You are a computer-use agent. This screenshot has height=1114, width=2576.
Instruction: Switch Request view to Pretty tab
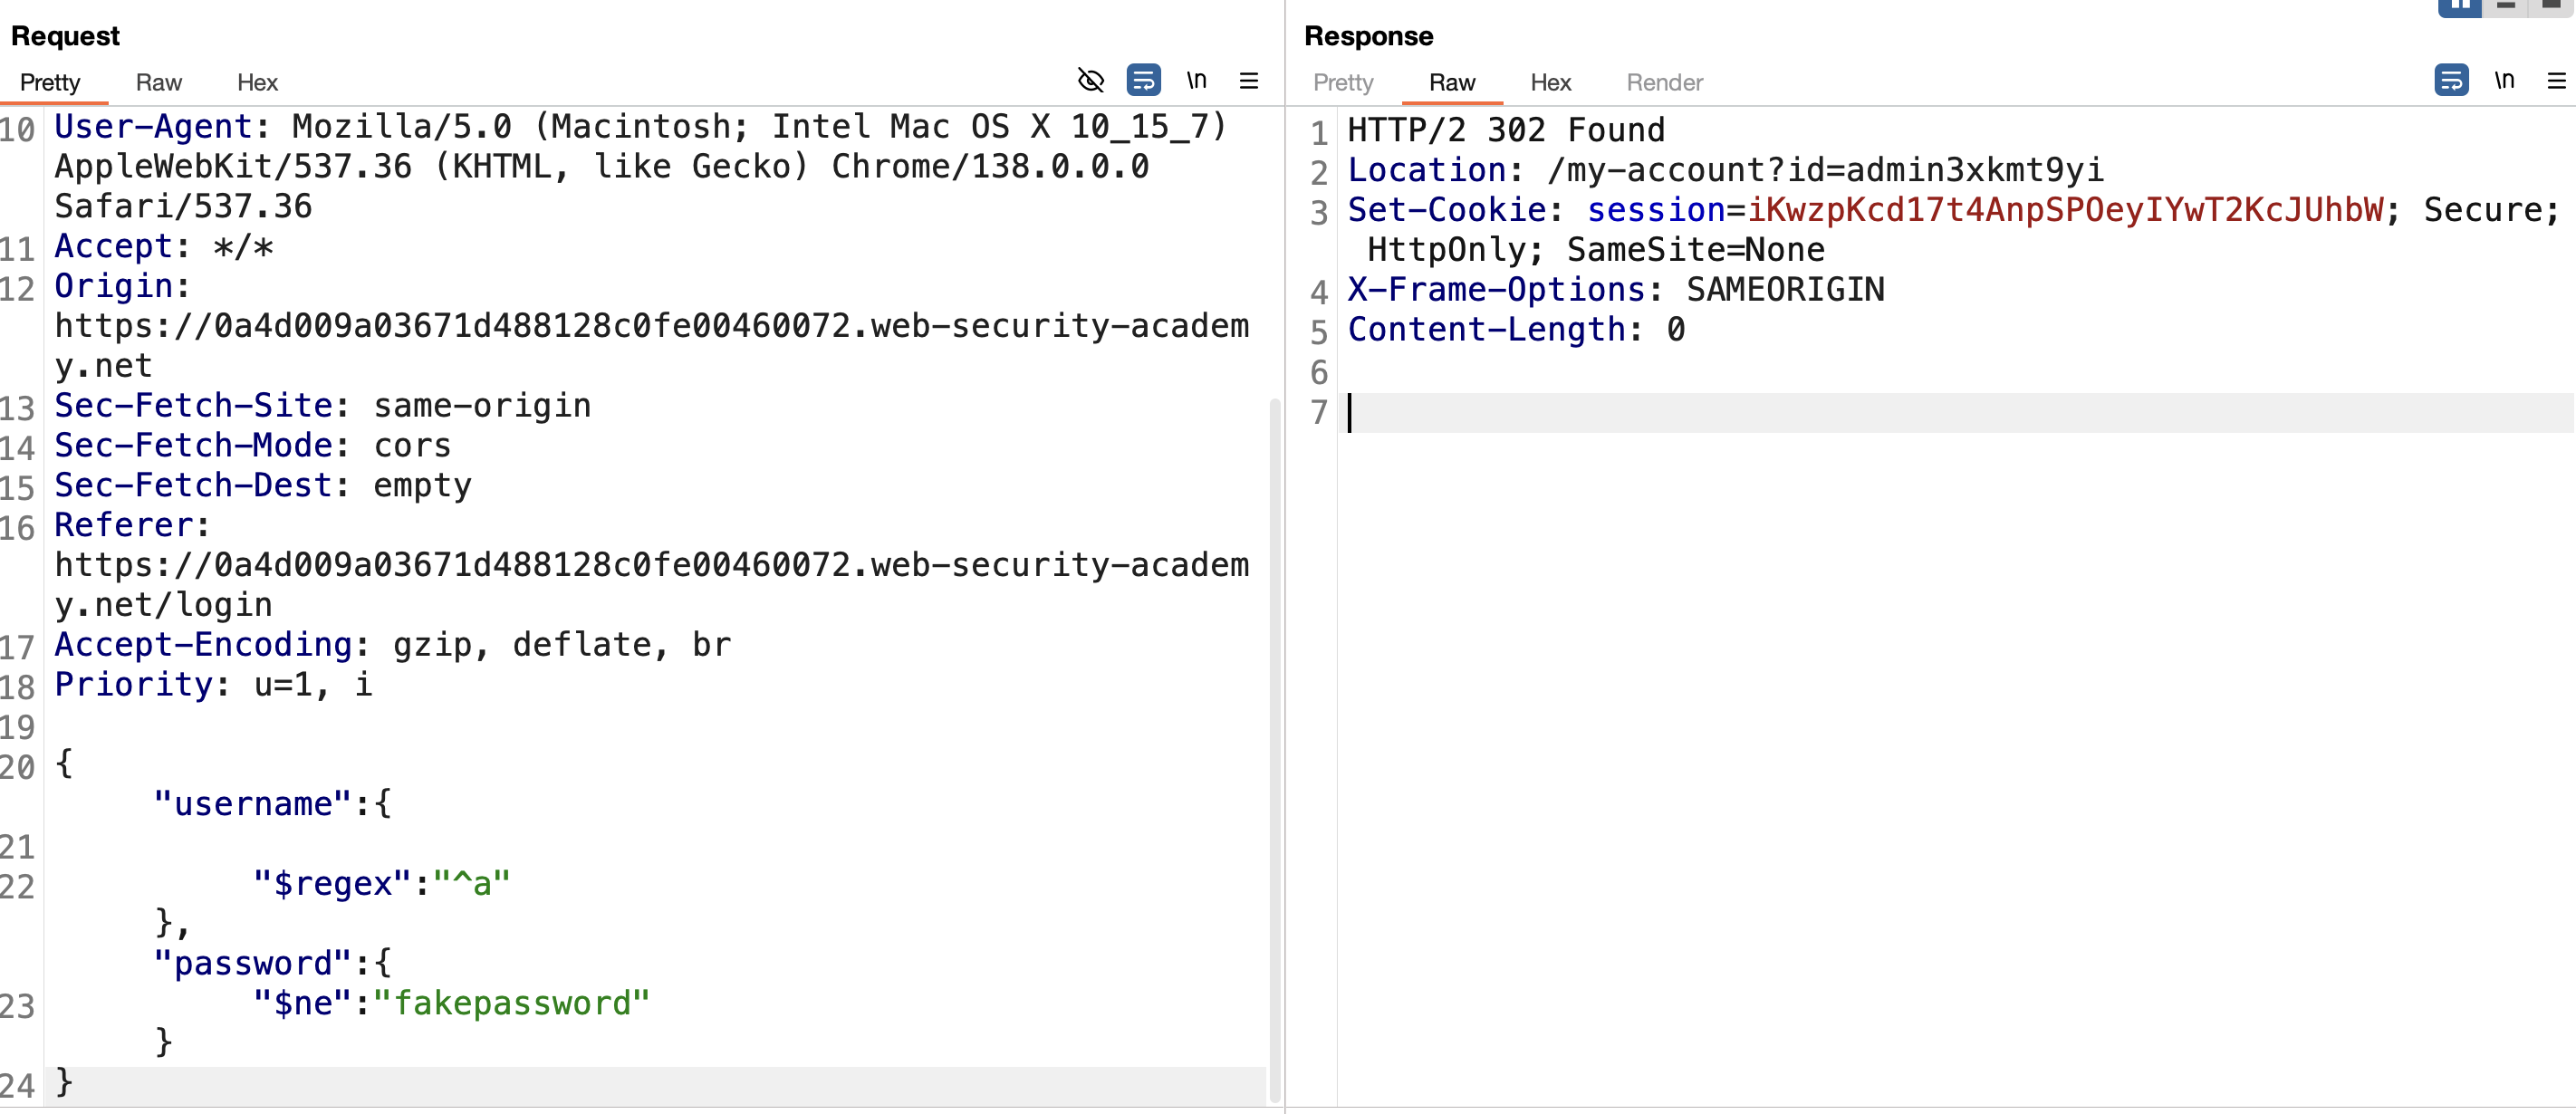pos(50,82)
